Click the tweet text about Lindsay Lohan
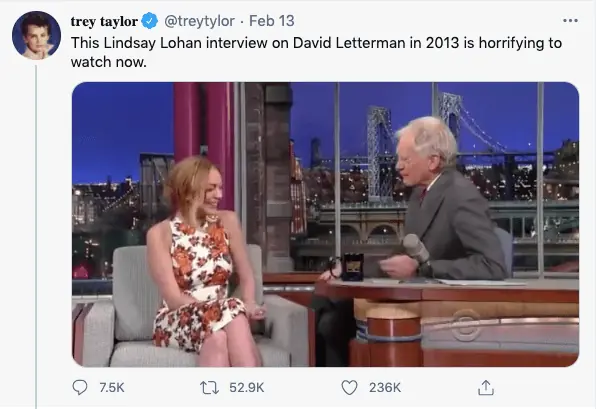The width and height of the screenshot is (596, 409). click(x=316, y=52)
